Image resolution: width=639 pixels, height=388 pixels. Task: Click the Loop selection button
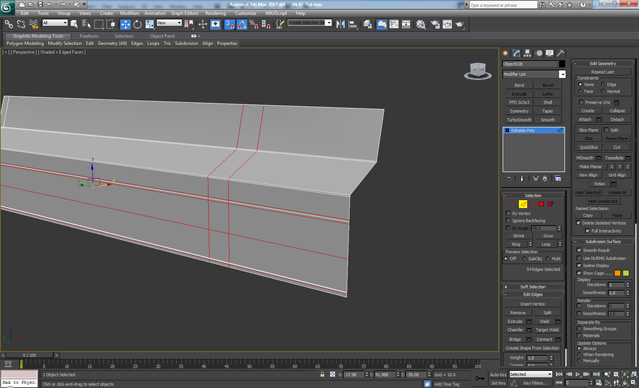click(546, 244)
